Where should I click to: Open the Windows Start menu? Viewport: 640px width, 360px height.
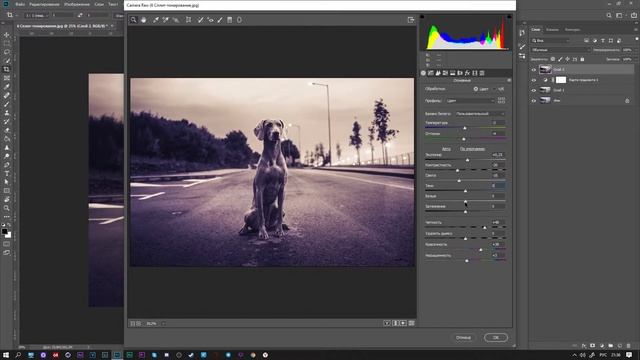click(6, 355)
